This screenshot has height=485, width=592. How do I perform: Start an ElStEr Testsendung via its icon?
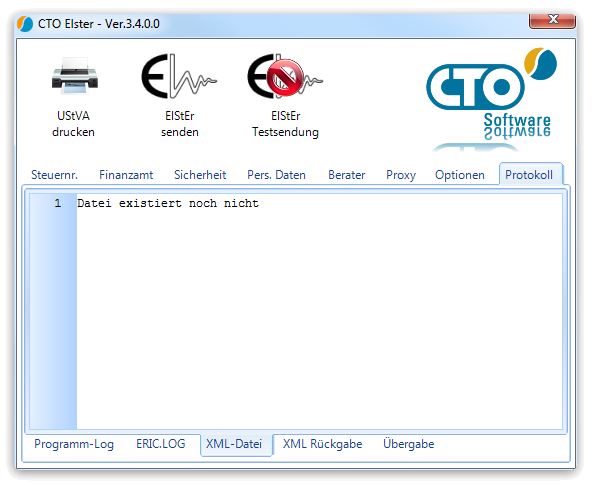pos(285,76)
